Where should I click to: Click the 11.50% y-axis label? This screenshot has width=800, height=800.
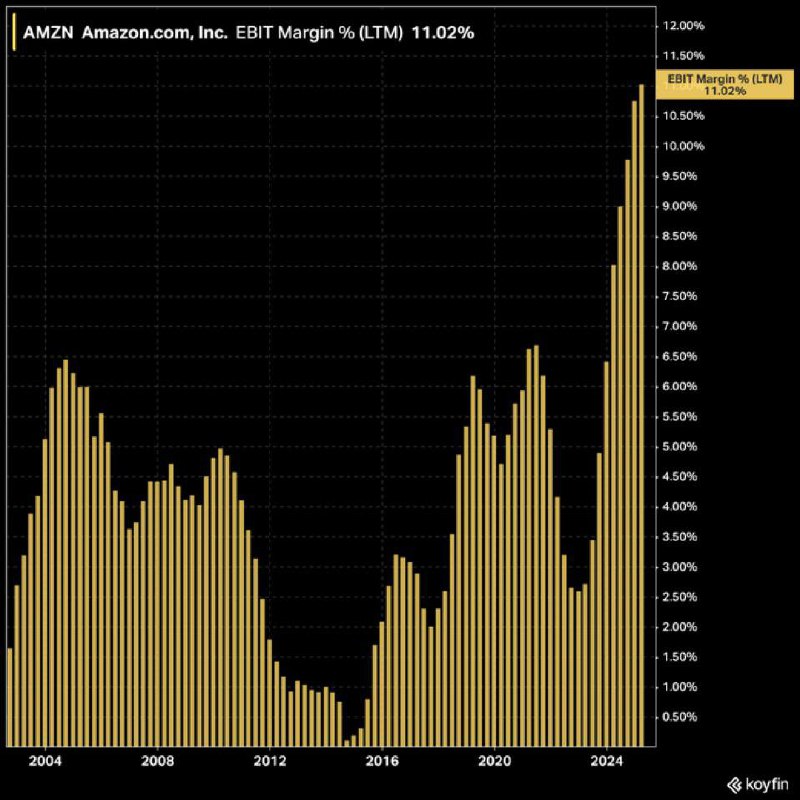pos(683,56)
